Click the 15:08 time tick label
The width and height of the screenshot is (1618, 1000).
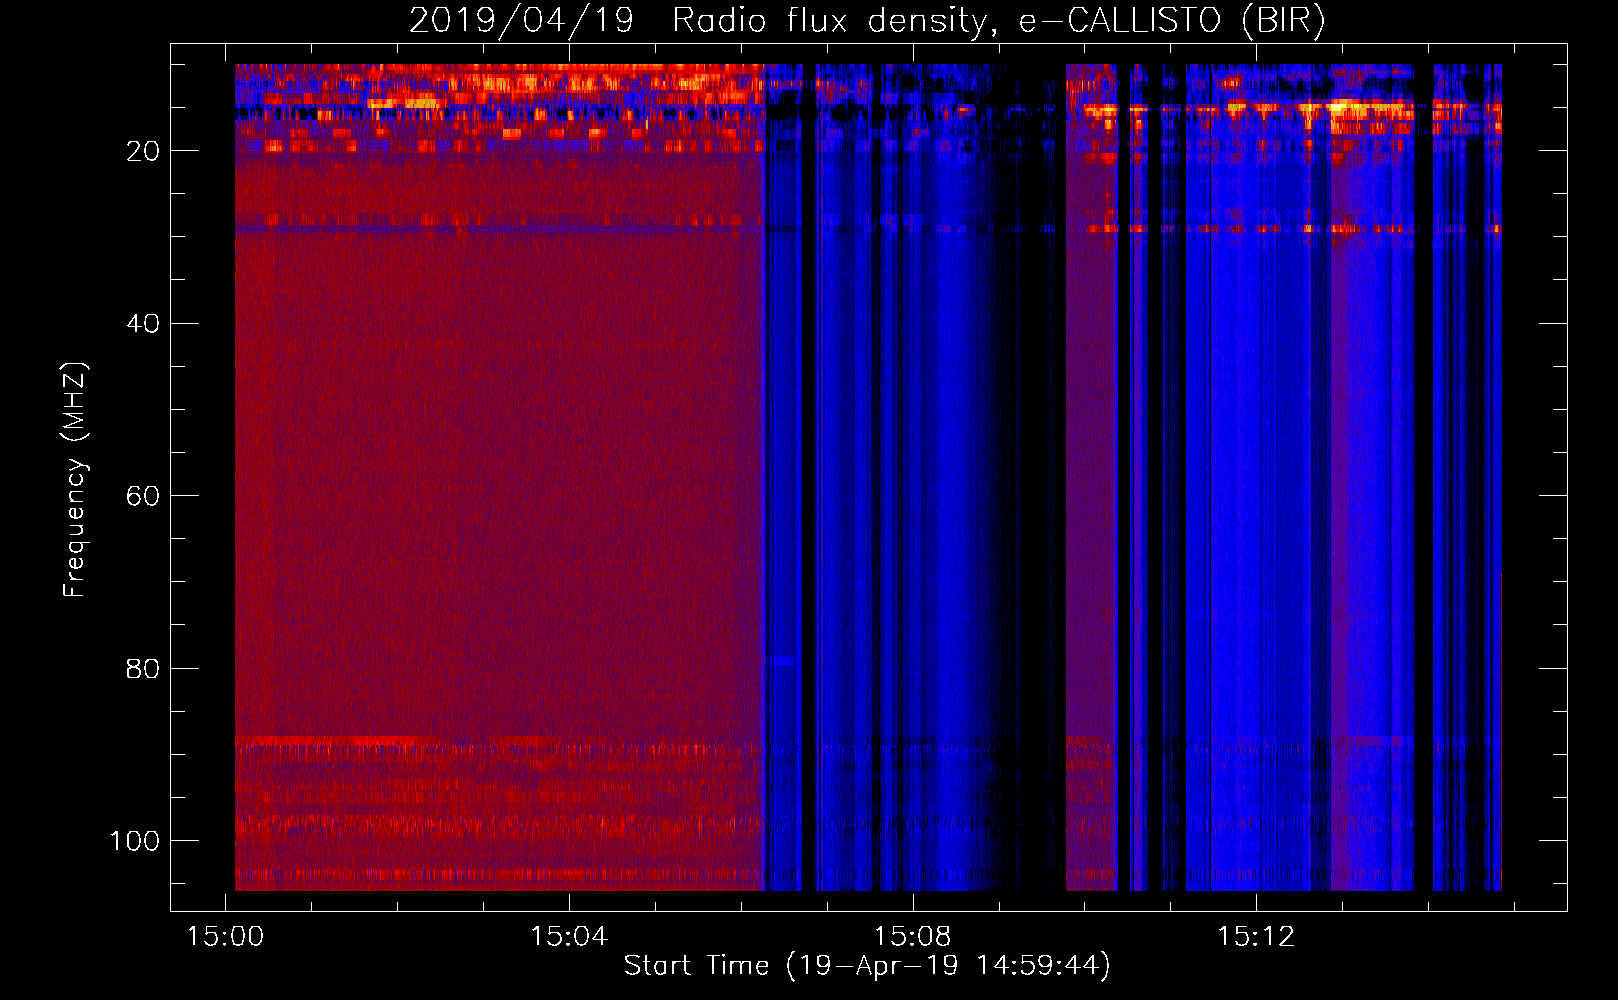pos(912,937)
